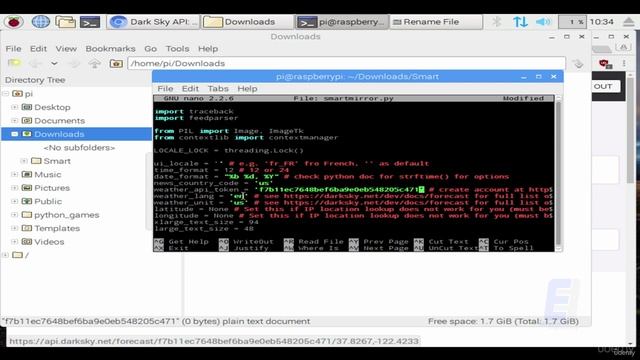Open a new tab with file manager toolbar icon
The width and height of the screenshot is (640, 360).
pyautogui.click(x=14, y=63)
